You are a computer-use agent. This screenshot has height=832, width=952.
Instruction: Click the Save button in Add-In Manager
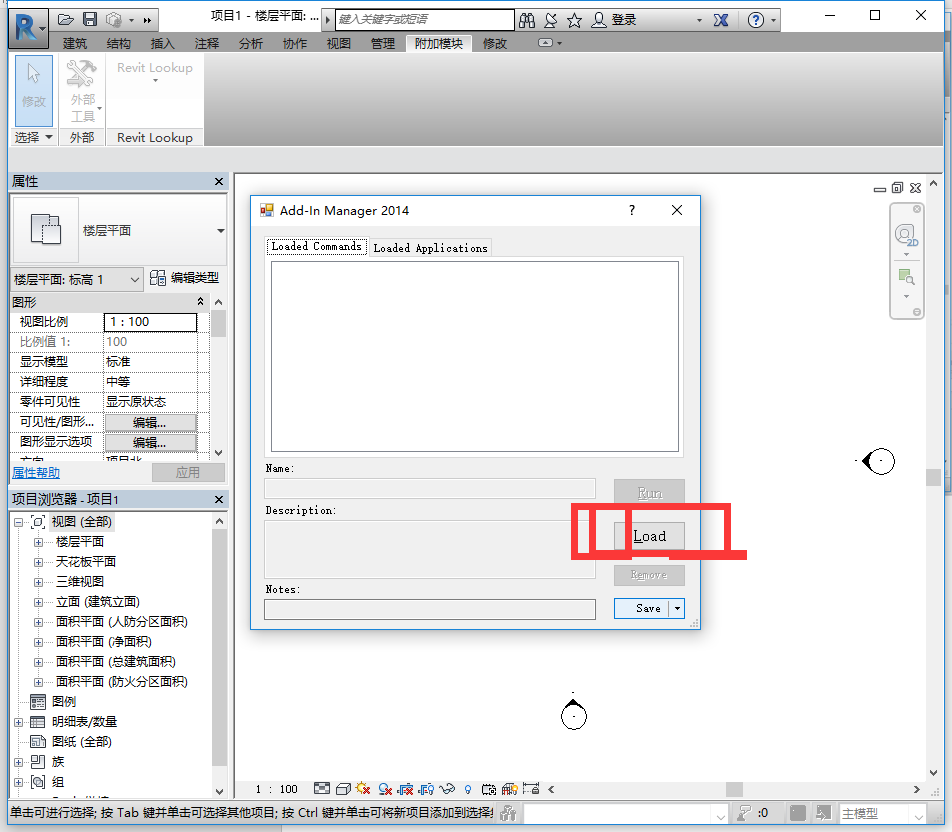coord(642,609)
